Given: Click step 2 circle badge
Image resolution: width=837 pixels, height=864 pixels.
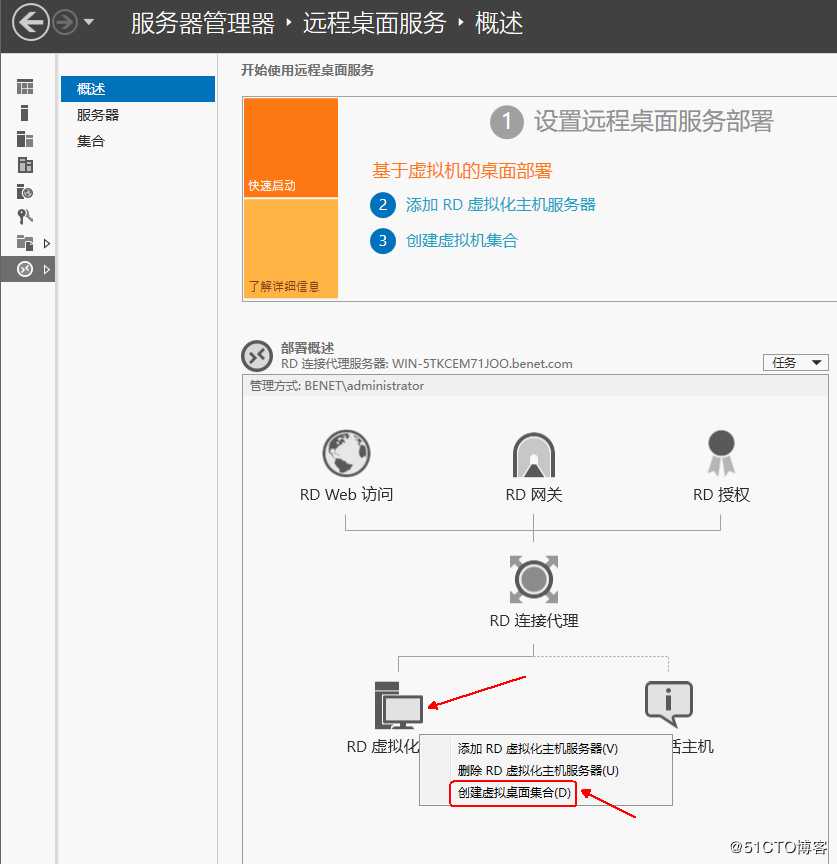Looking at the screenshot, I should tap(383, 205).
